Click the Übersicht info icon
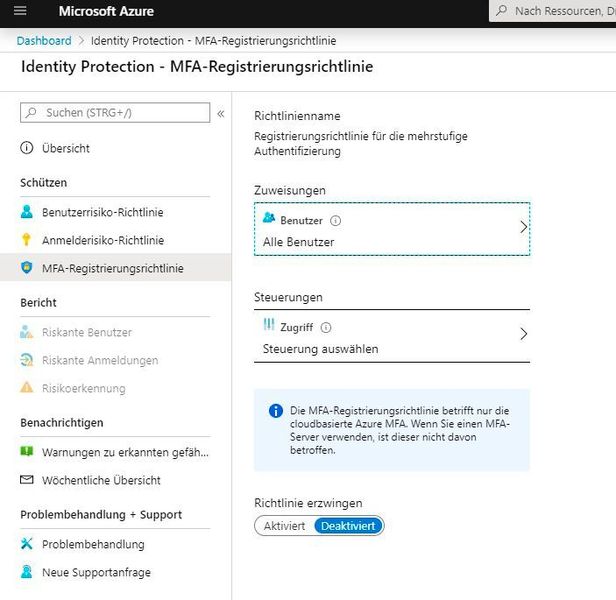 pos(27,148)
